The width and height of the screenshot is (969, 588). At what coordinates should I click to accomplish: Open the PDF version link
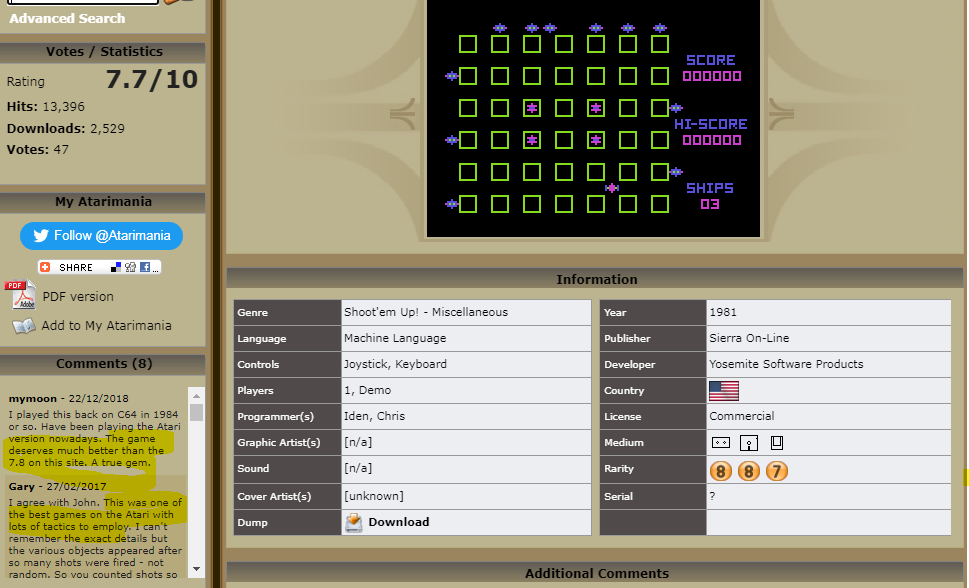(x=77, y=297)
